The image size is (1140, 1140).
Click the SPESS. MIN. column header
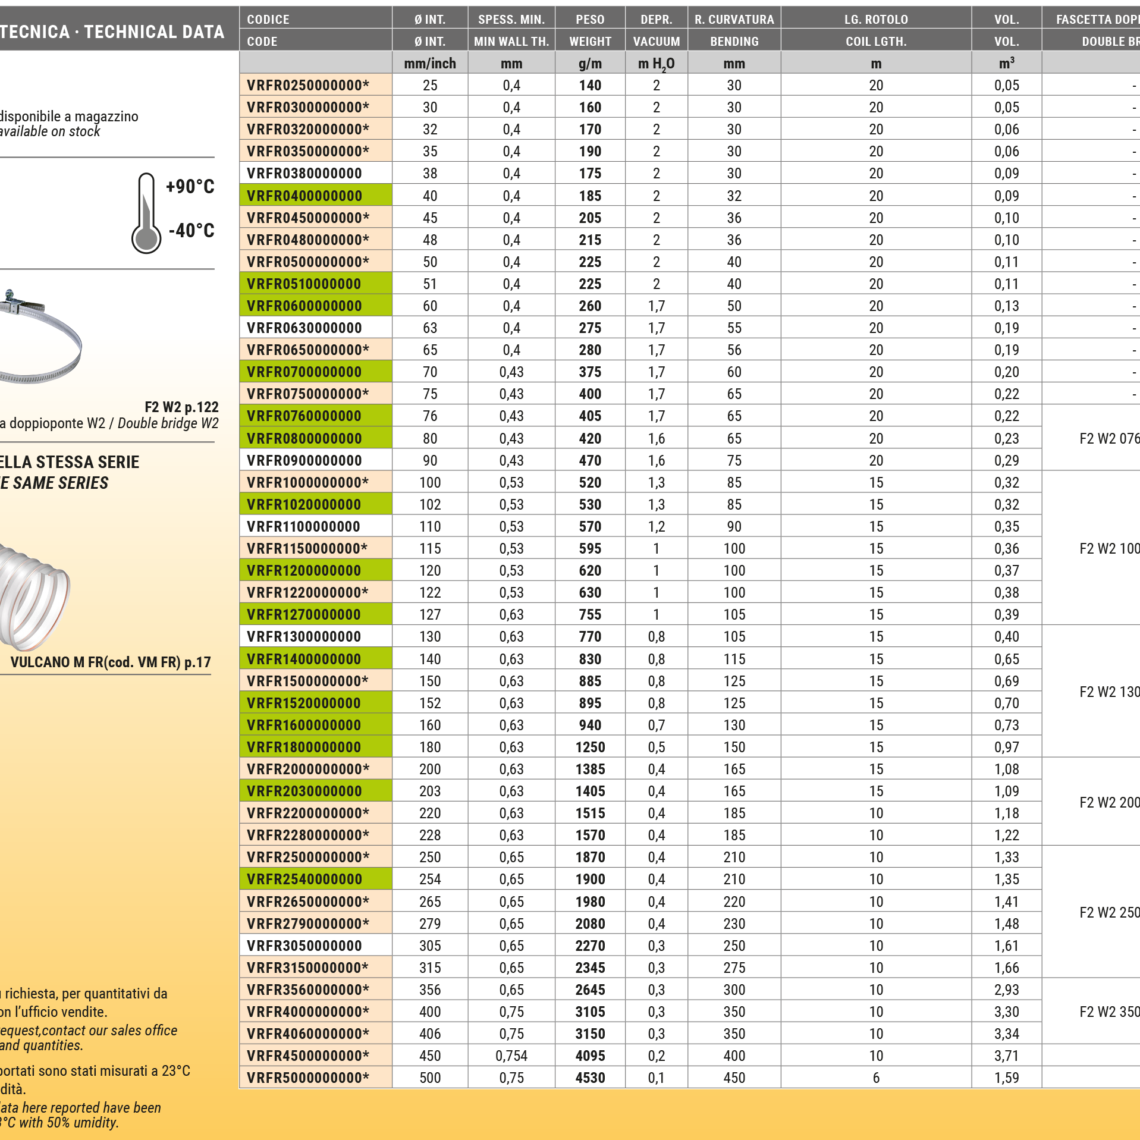511,19
